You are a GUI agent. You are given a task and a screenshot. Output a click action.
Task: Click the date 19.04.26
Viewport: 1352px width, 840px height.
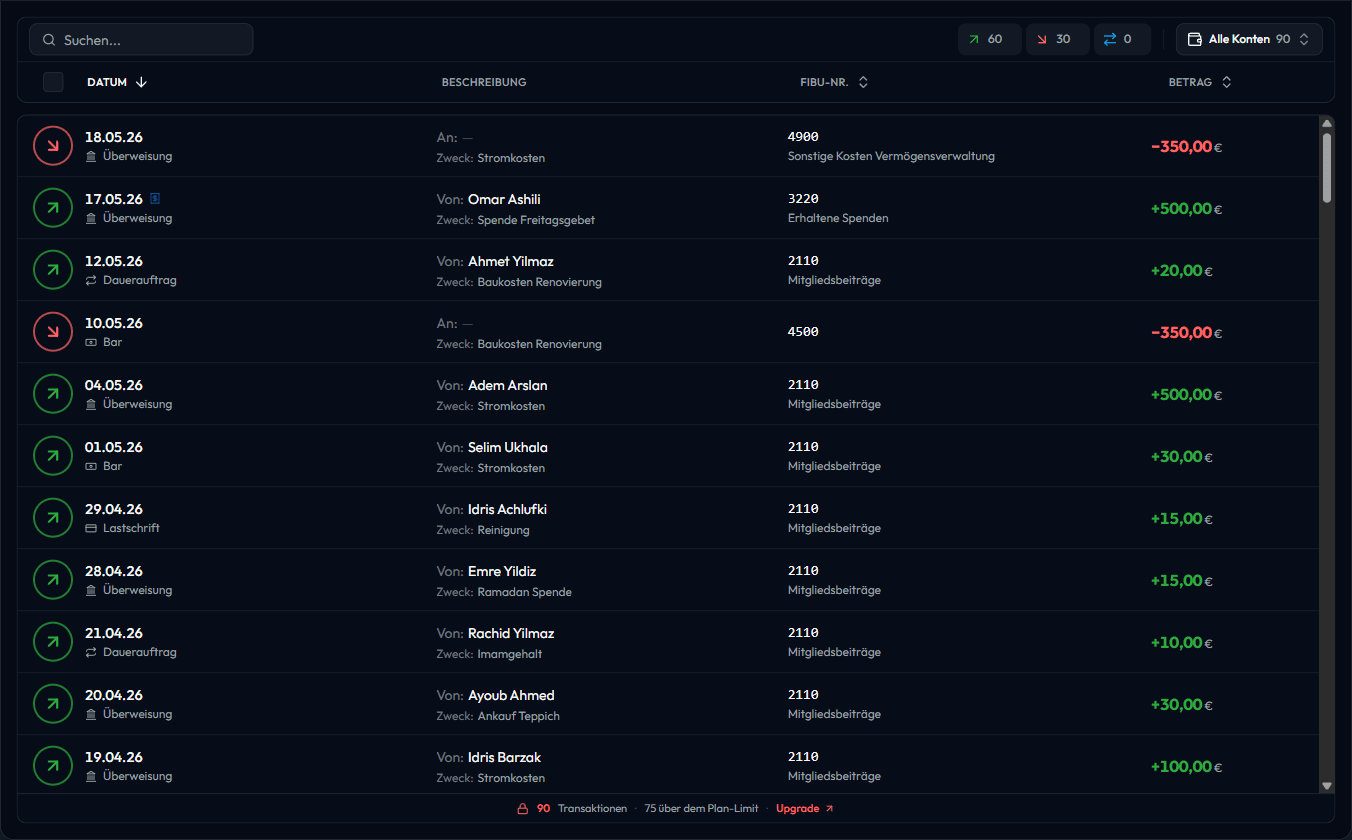pyautogui.click(x=114, y=757)
